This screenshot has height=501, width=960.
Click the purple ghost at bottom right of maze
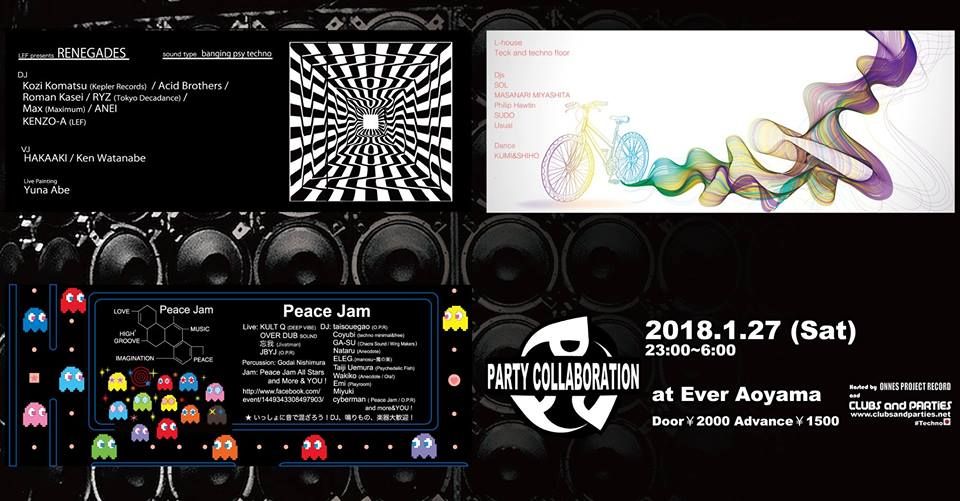pyautogui.click(x=424, y=445)
